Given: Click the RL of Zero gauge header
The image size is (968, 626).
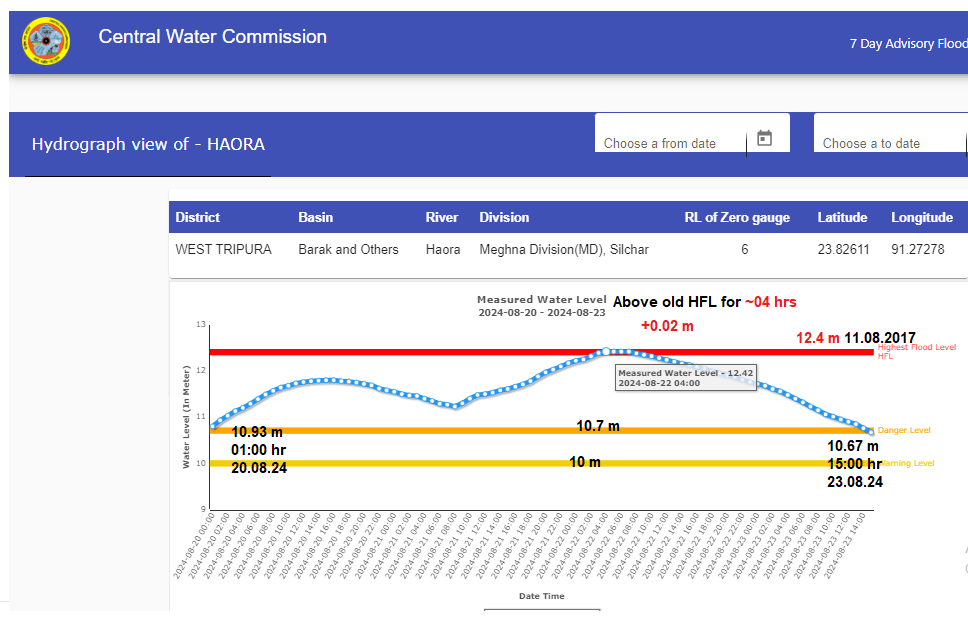Looking at the screenshot, I should pos(736,217).
